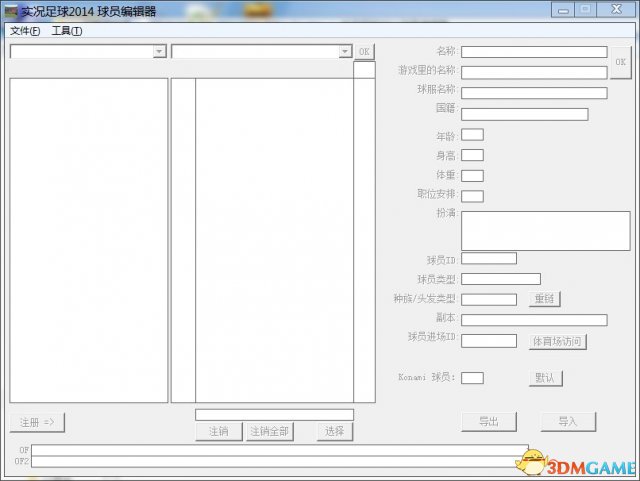Click the 注销全部 button
Viewport: 640px width, 481px height.
coord(270,431)
